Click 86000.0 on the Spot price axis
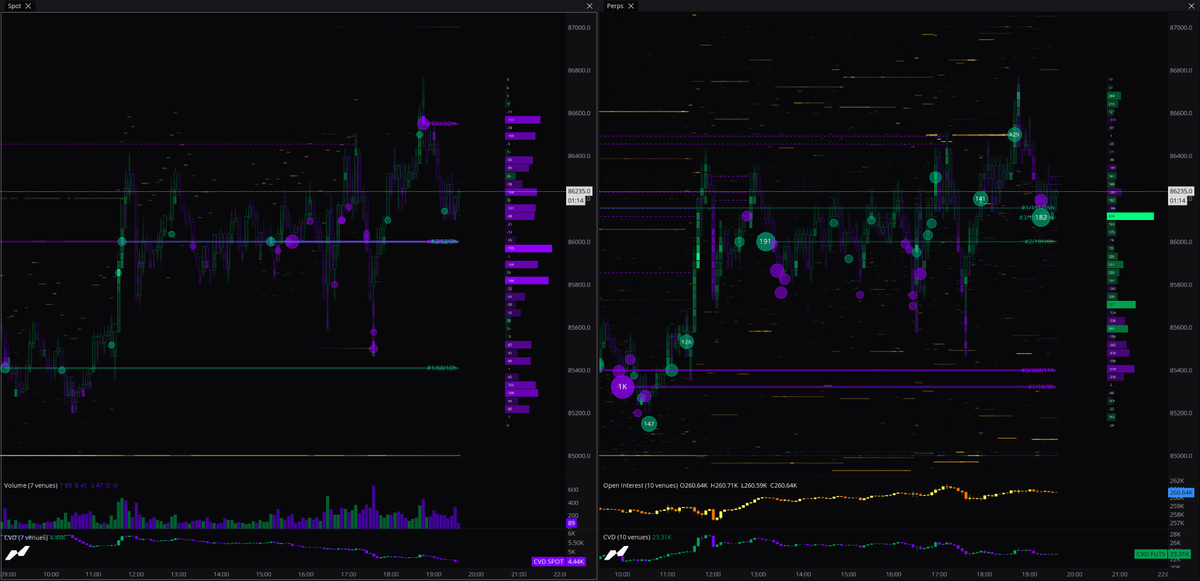 tap(579, 242)
